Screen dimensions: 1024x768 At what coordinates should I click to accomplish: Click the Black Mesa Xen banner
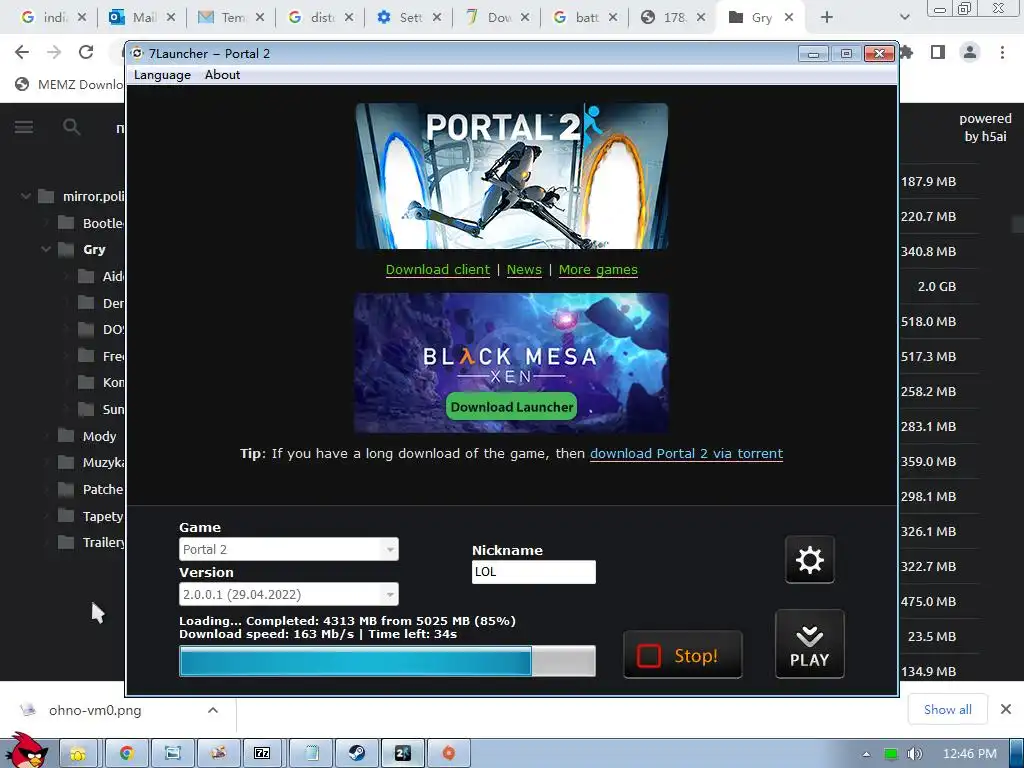pos(511,362)
